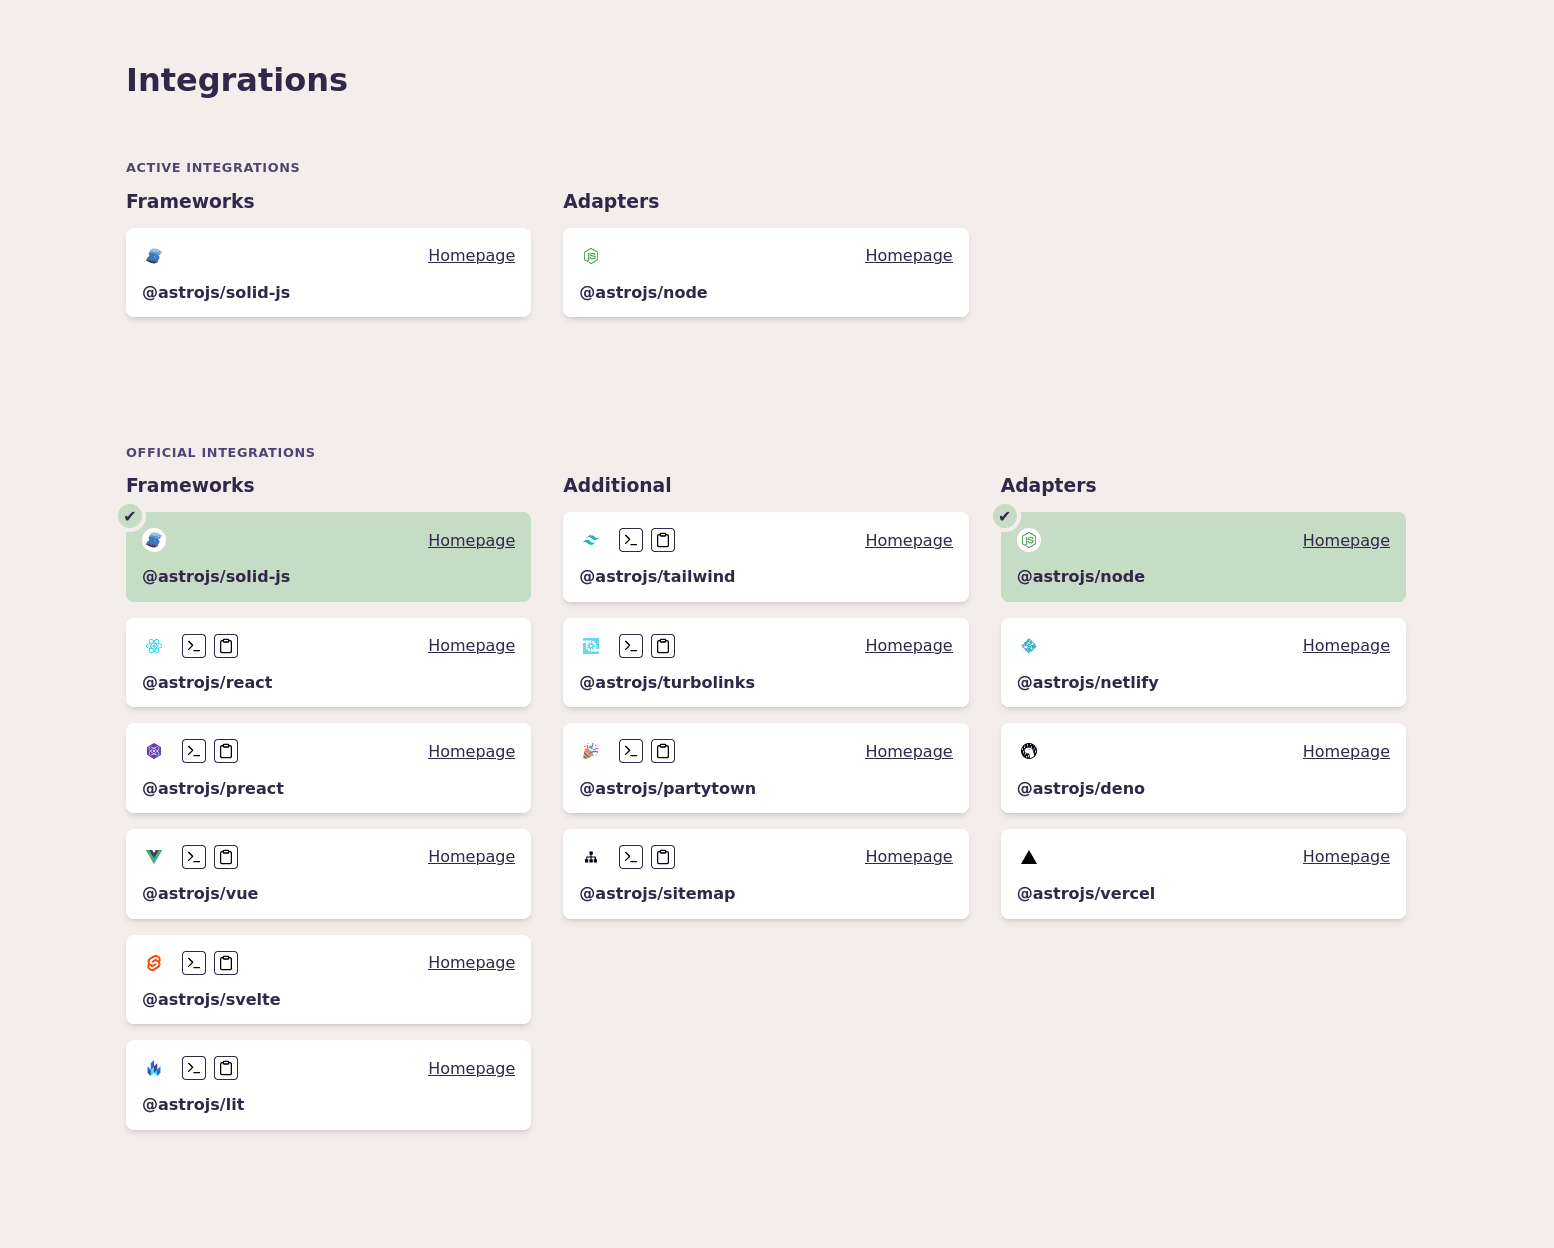Click the checkmark badge on the green solid-js card

point(130,516)
